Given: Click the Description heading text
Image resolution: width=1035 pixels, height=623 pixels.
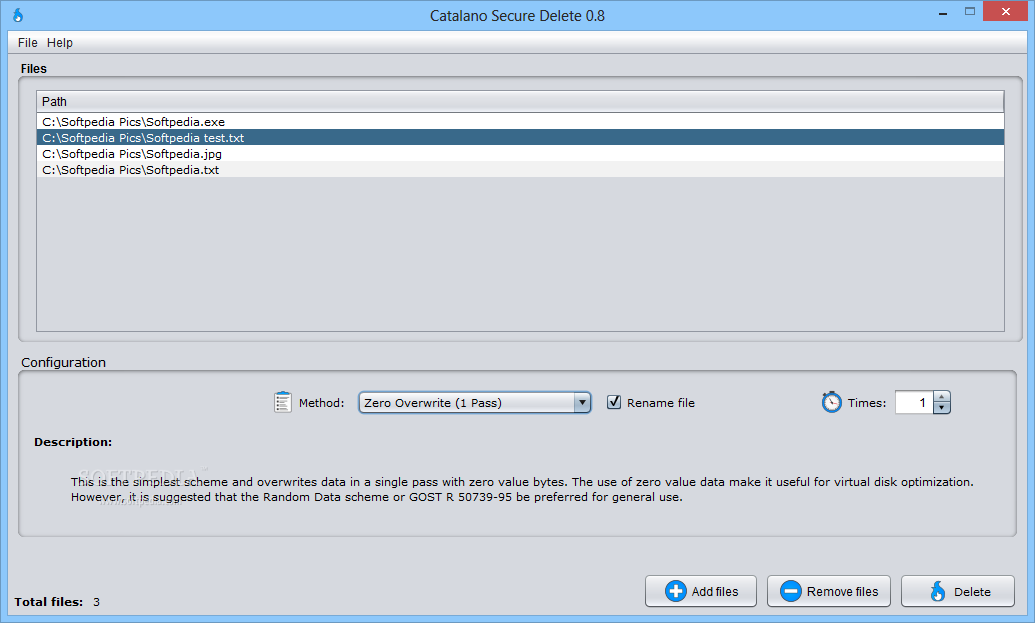Looking at the screenshot, I should pos(73,442).
